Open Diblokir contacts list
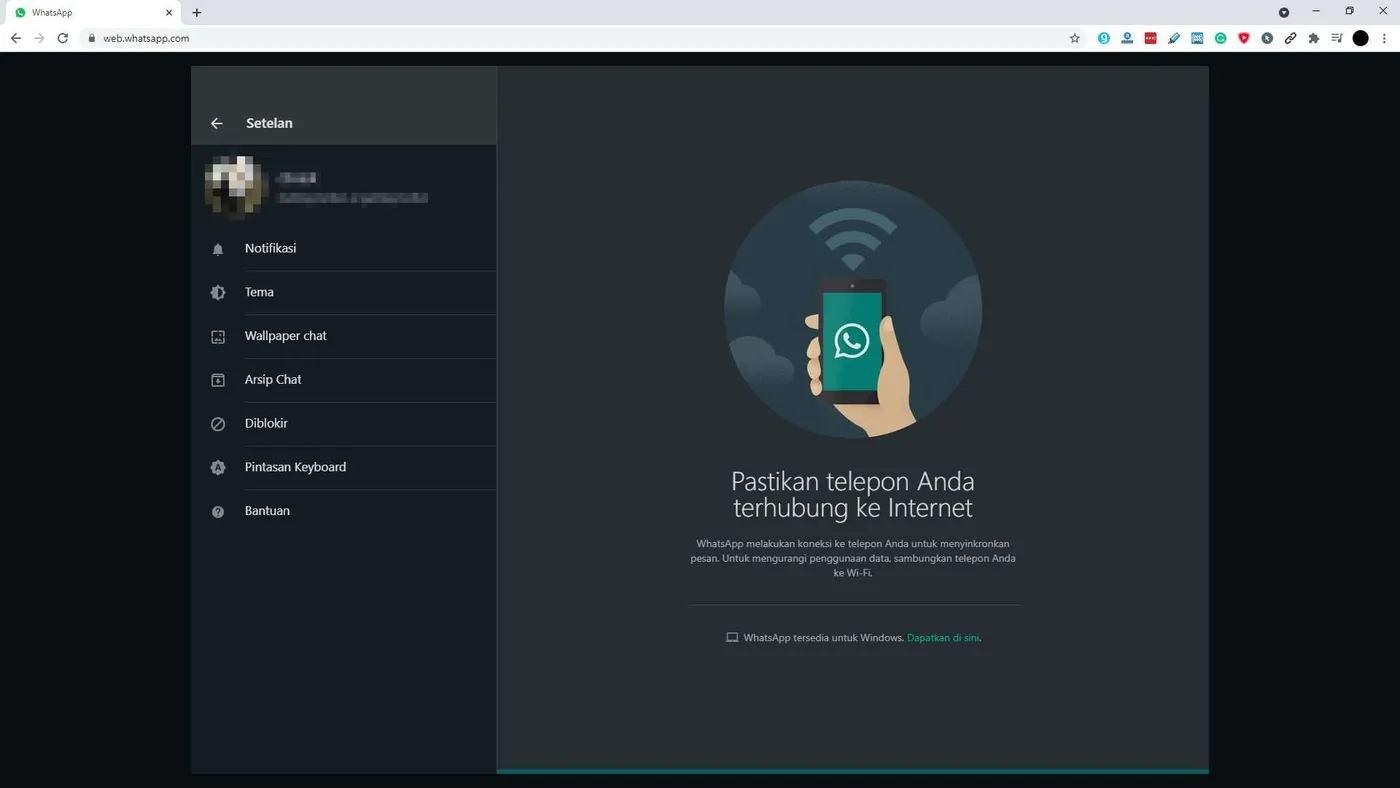 (x=344, y=423)
